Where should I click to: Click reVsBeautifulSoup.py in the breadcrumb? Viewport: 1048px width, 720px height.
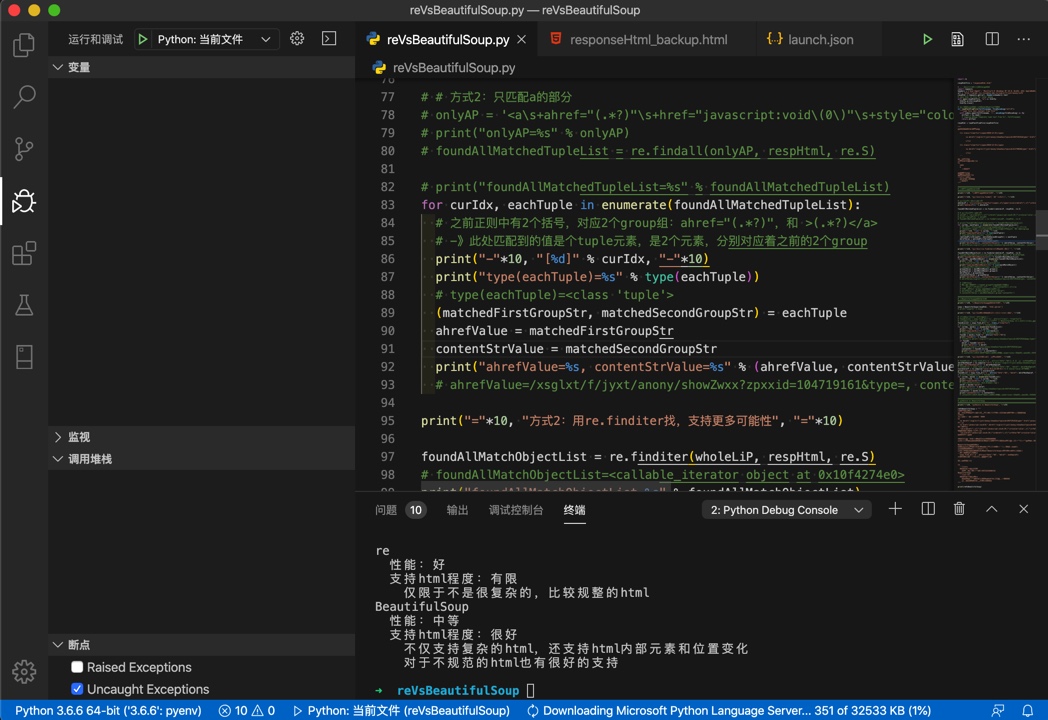[x=454, y=68]
